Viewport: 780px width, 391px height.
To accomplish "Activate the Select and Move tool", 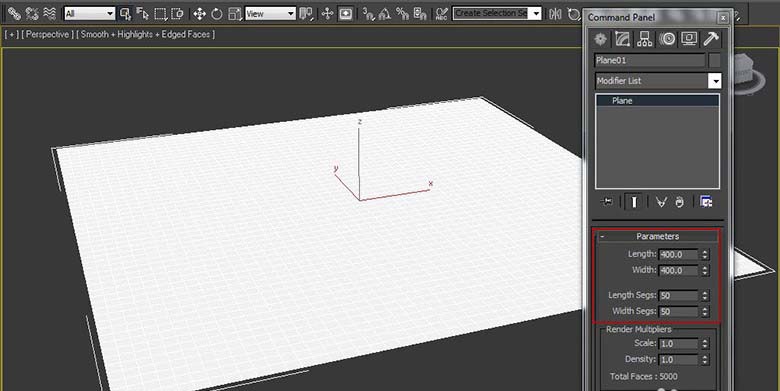I will tap(199, 14).
